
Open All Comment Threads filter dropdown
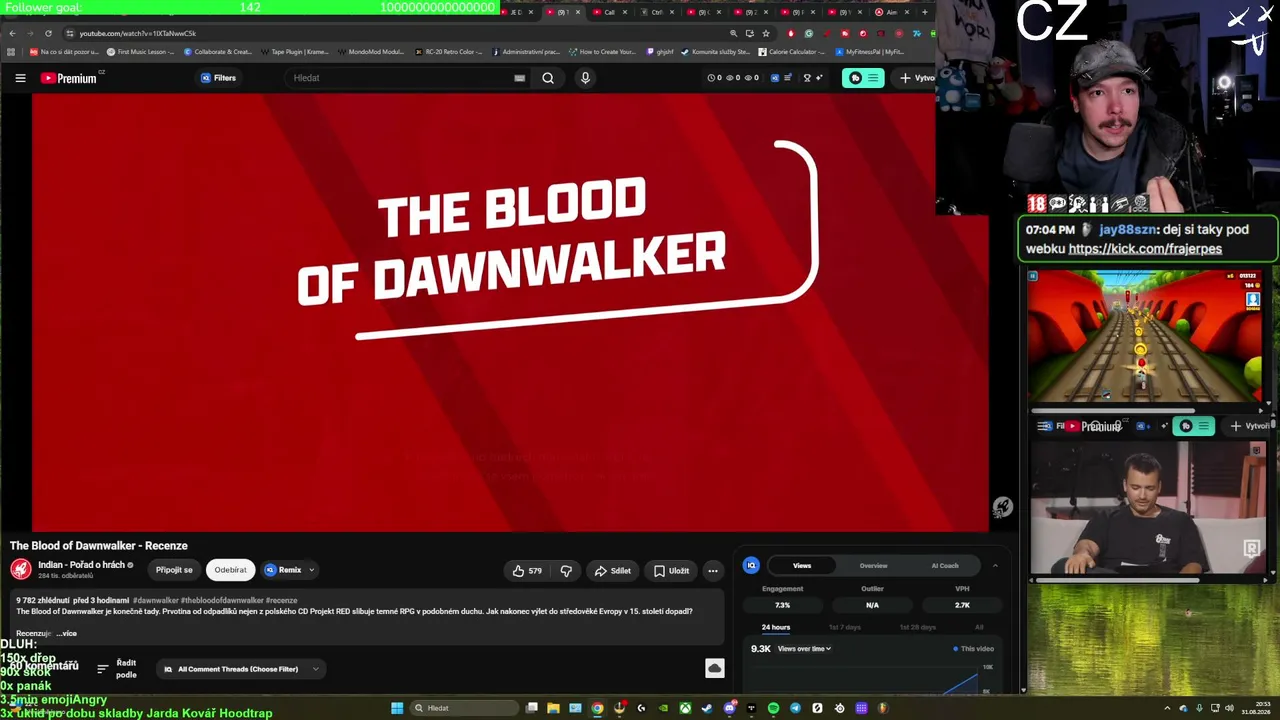(x=241, y=669)
